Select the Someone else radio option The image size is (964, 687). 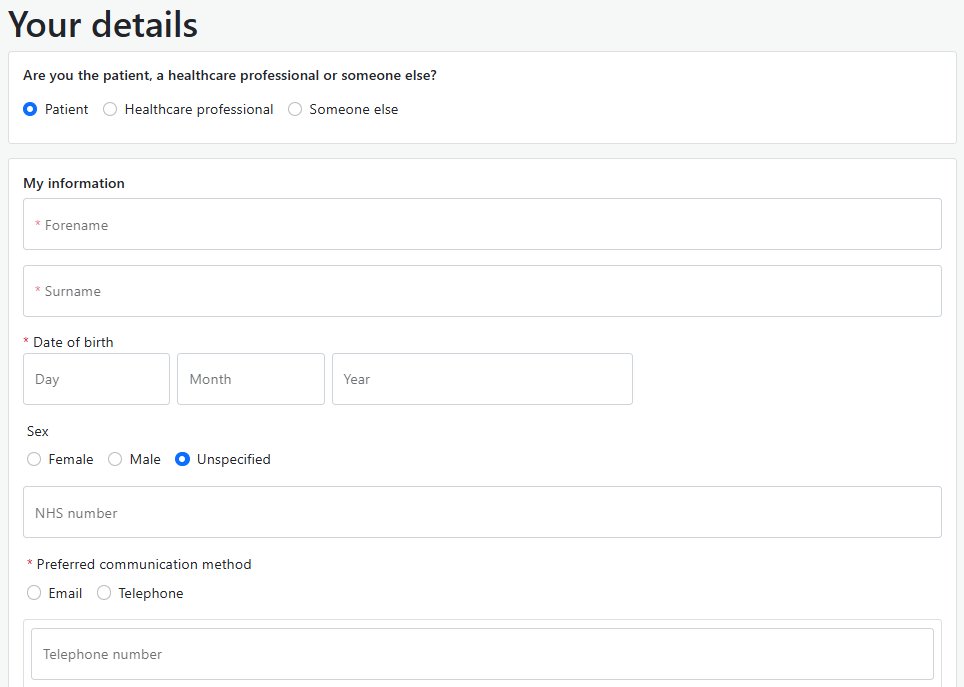295,109
